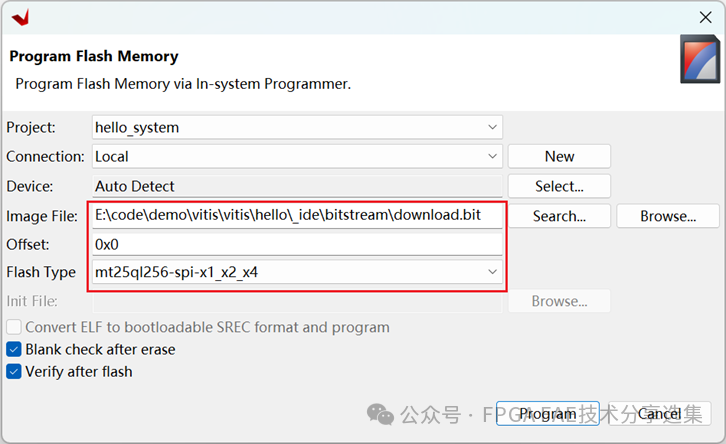
Task: Enable Convert ELF to bootloadable SREC checkbox
Action: [x=14, y=328]
